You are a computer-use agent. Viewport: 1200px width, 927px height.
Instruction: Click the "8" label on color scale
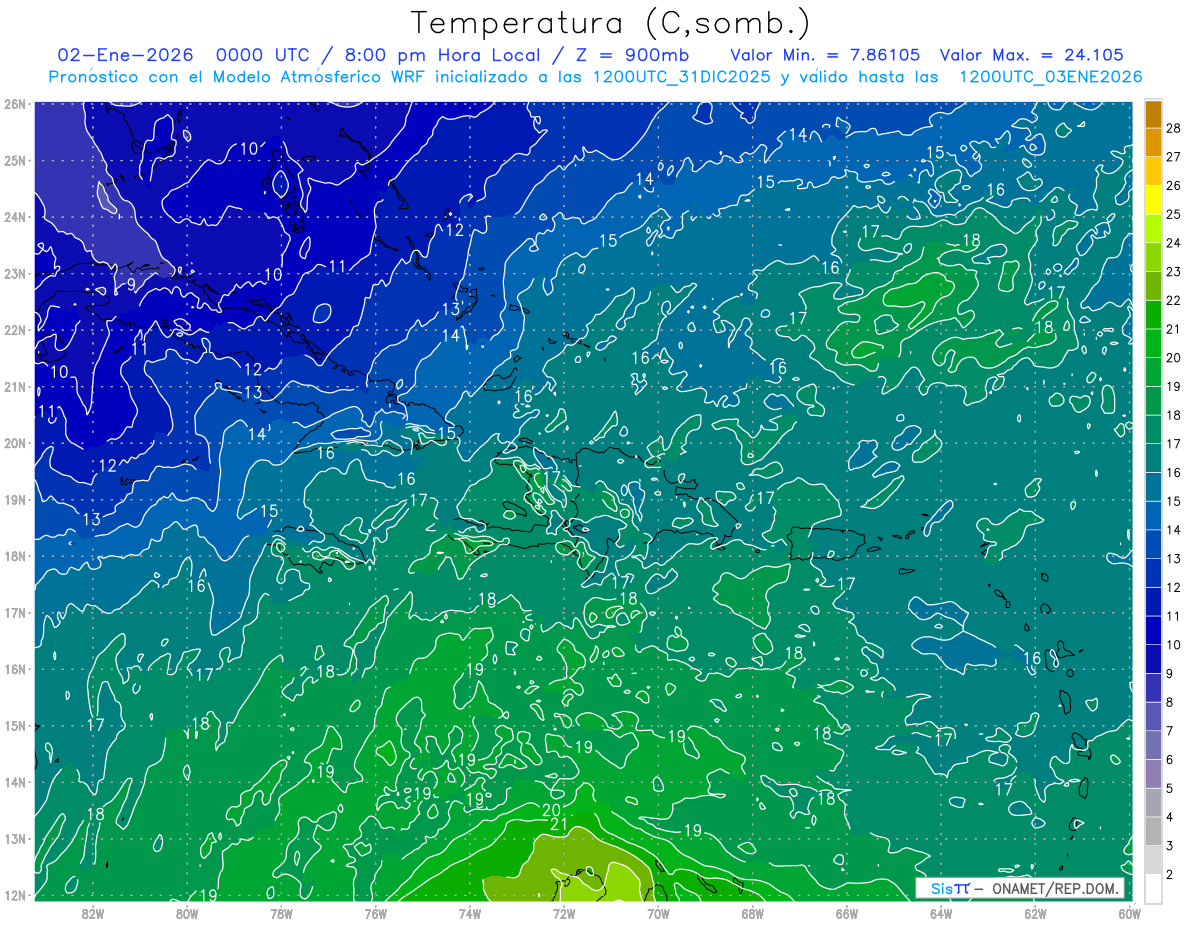tap(1170, 702)
